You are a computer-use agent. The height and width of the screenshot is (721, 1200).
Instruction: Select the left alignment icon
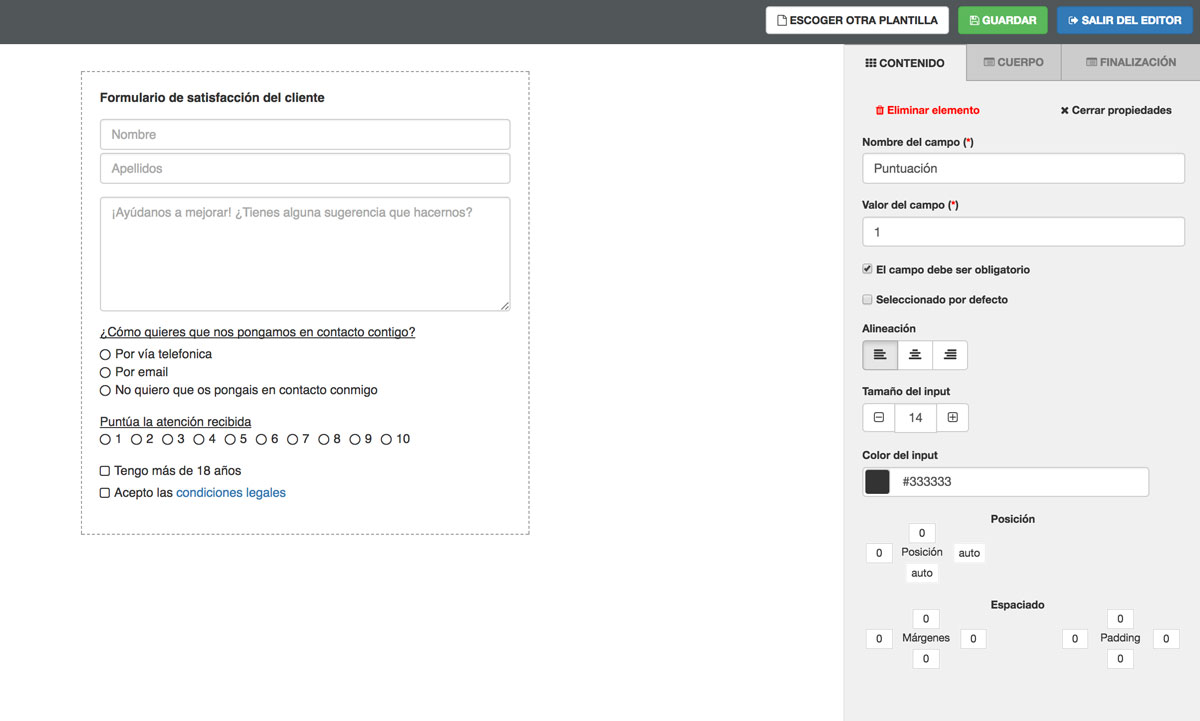[880, 355]
